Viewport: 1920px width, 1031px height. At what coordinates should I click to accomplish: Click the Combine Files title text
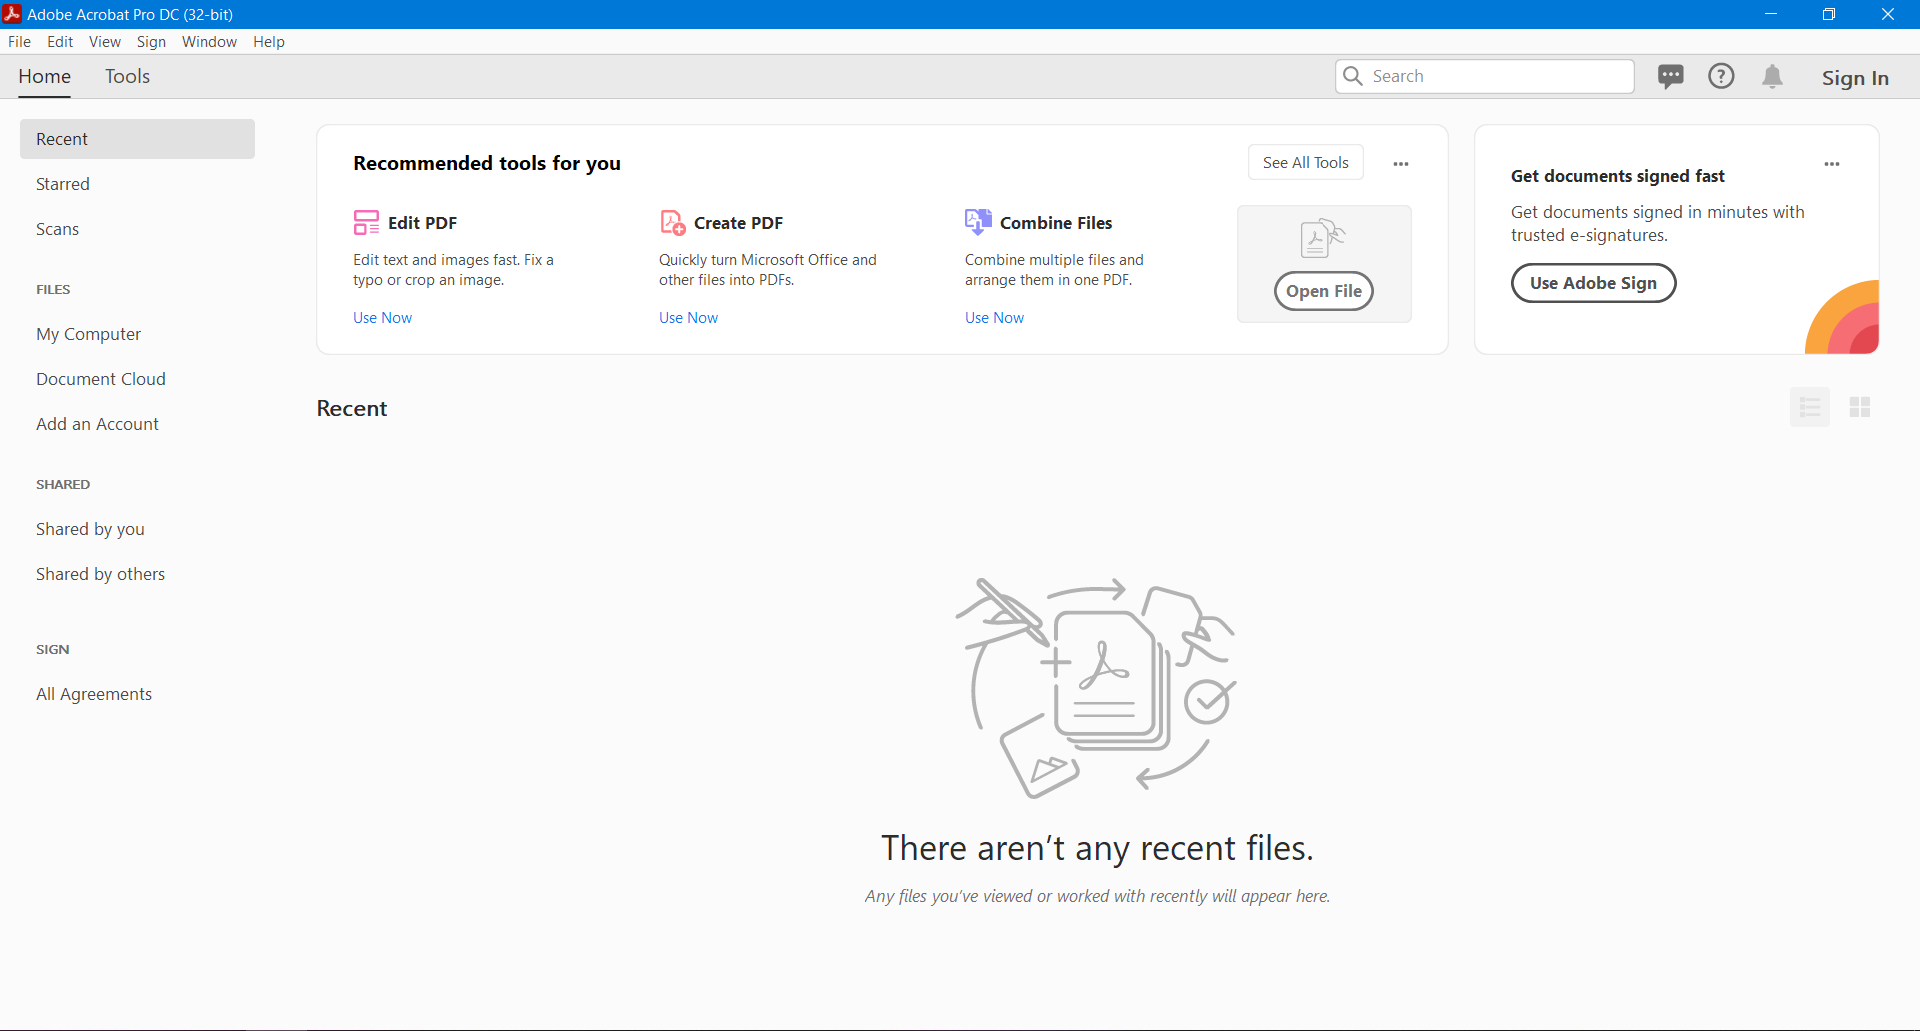point(1056,223)
